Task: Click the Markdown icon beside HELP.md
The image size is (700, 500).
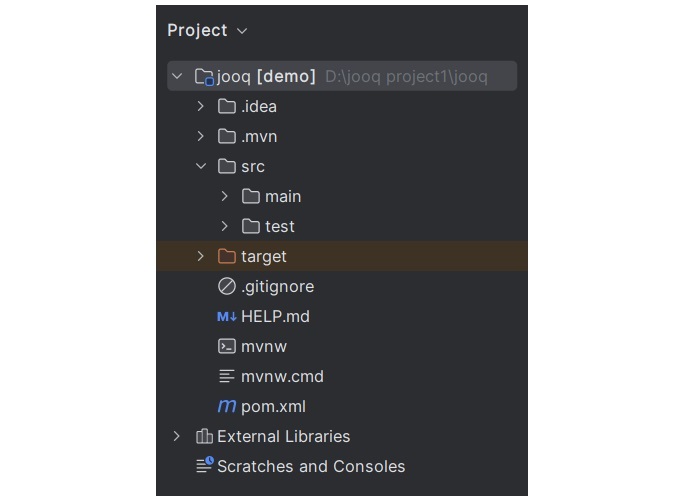Action: click(x=227, y=316)
